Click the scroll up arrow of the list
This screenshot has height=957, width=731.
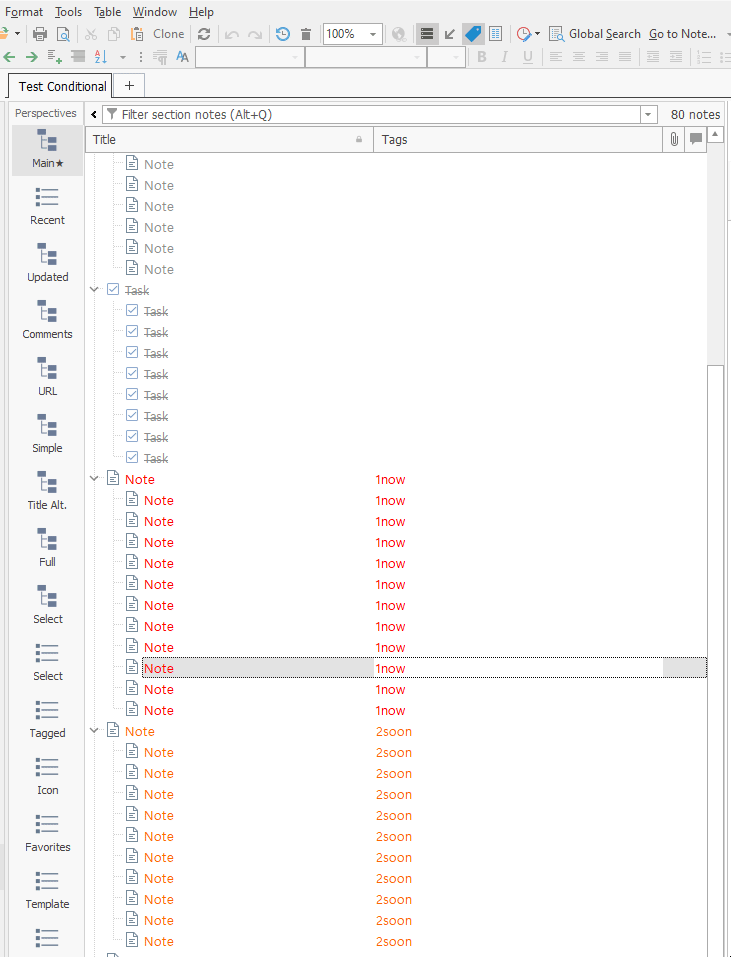715,134
